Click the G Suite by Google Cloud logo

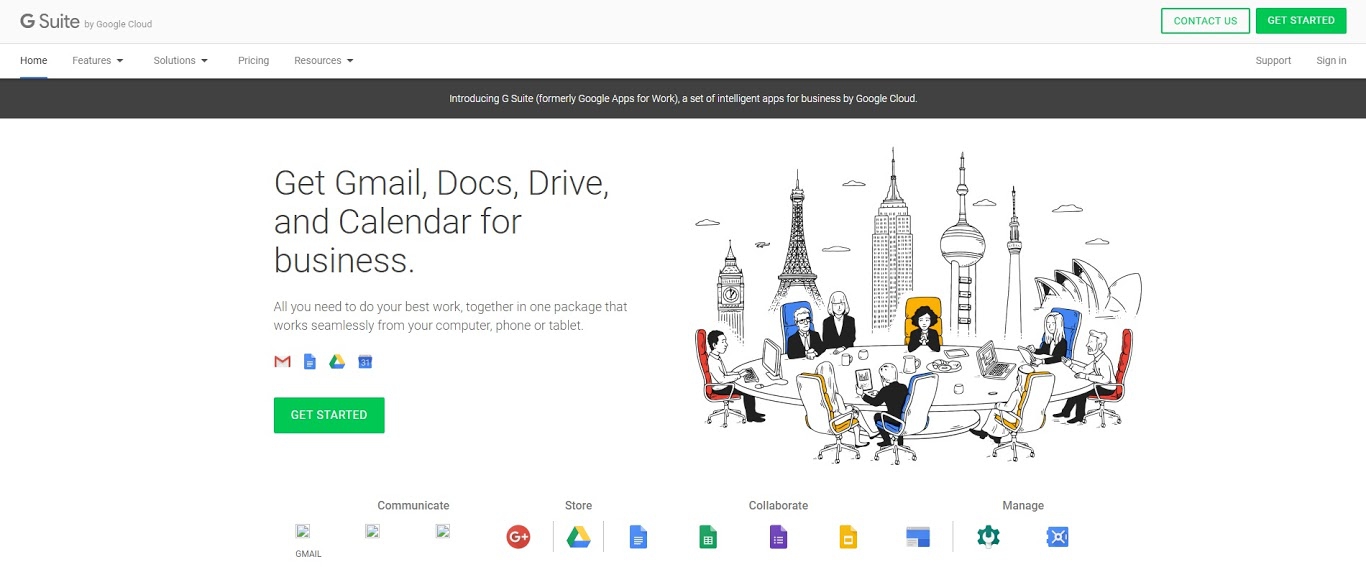86,21
